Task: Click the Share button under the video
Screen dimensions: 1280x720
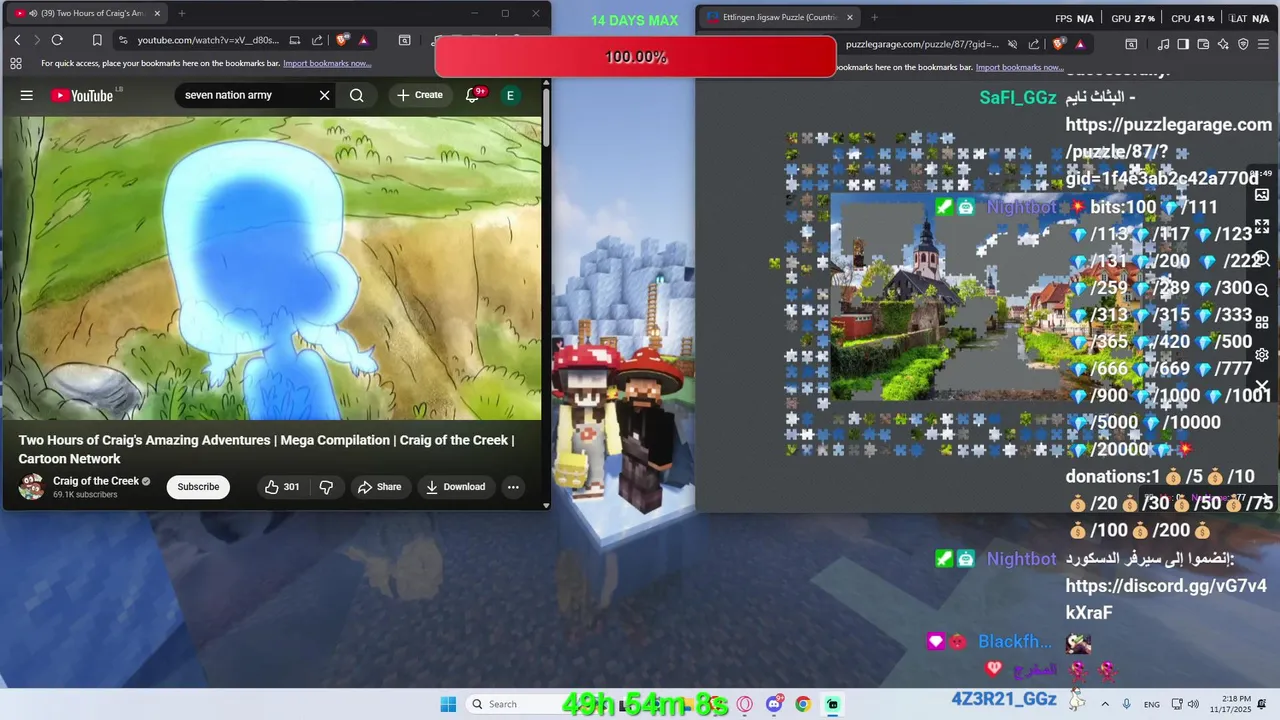Action: pos(379,487)
